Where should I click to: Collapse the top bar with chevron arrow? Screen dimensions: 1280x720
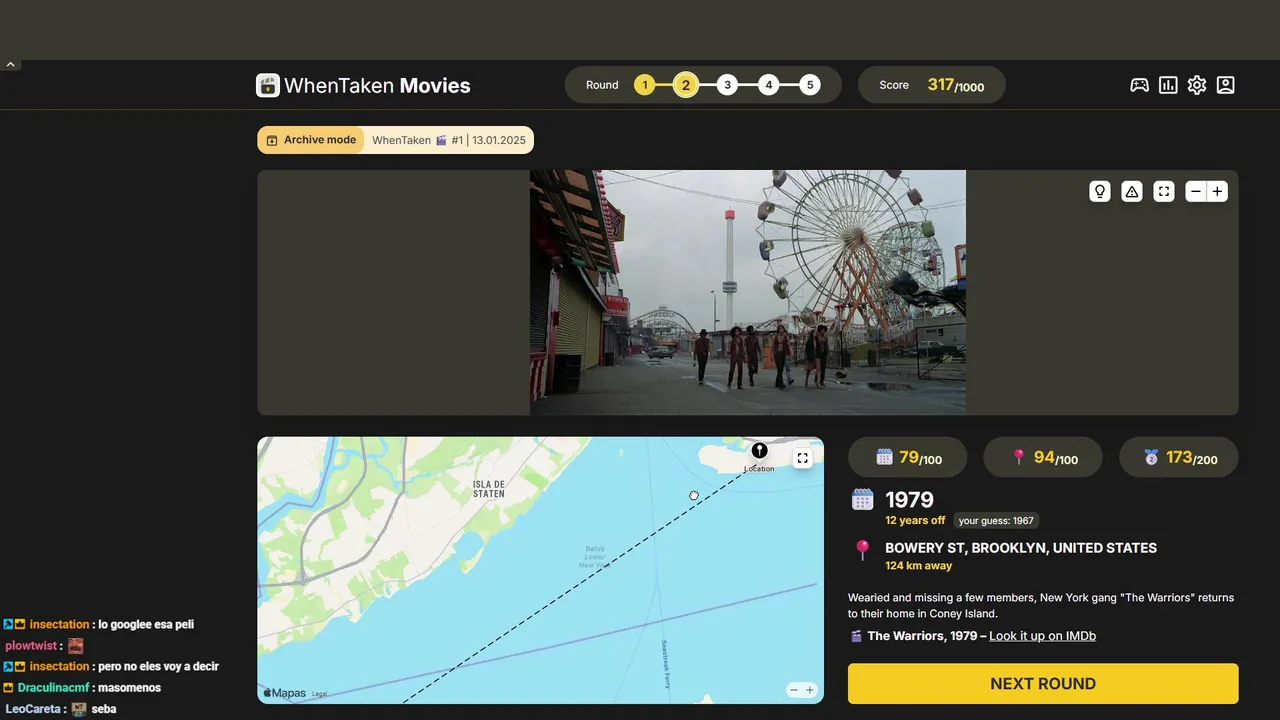coord(10,64)
